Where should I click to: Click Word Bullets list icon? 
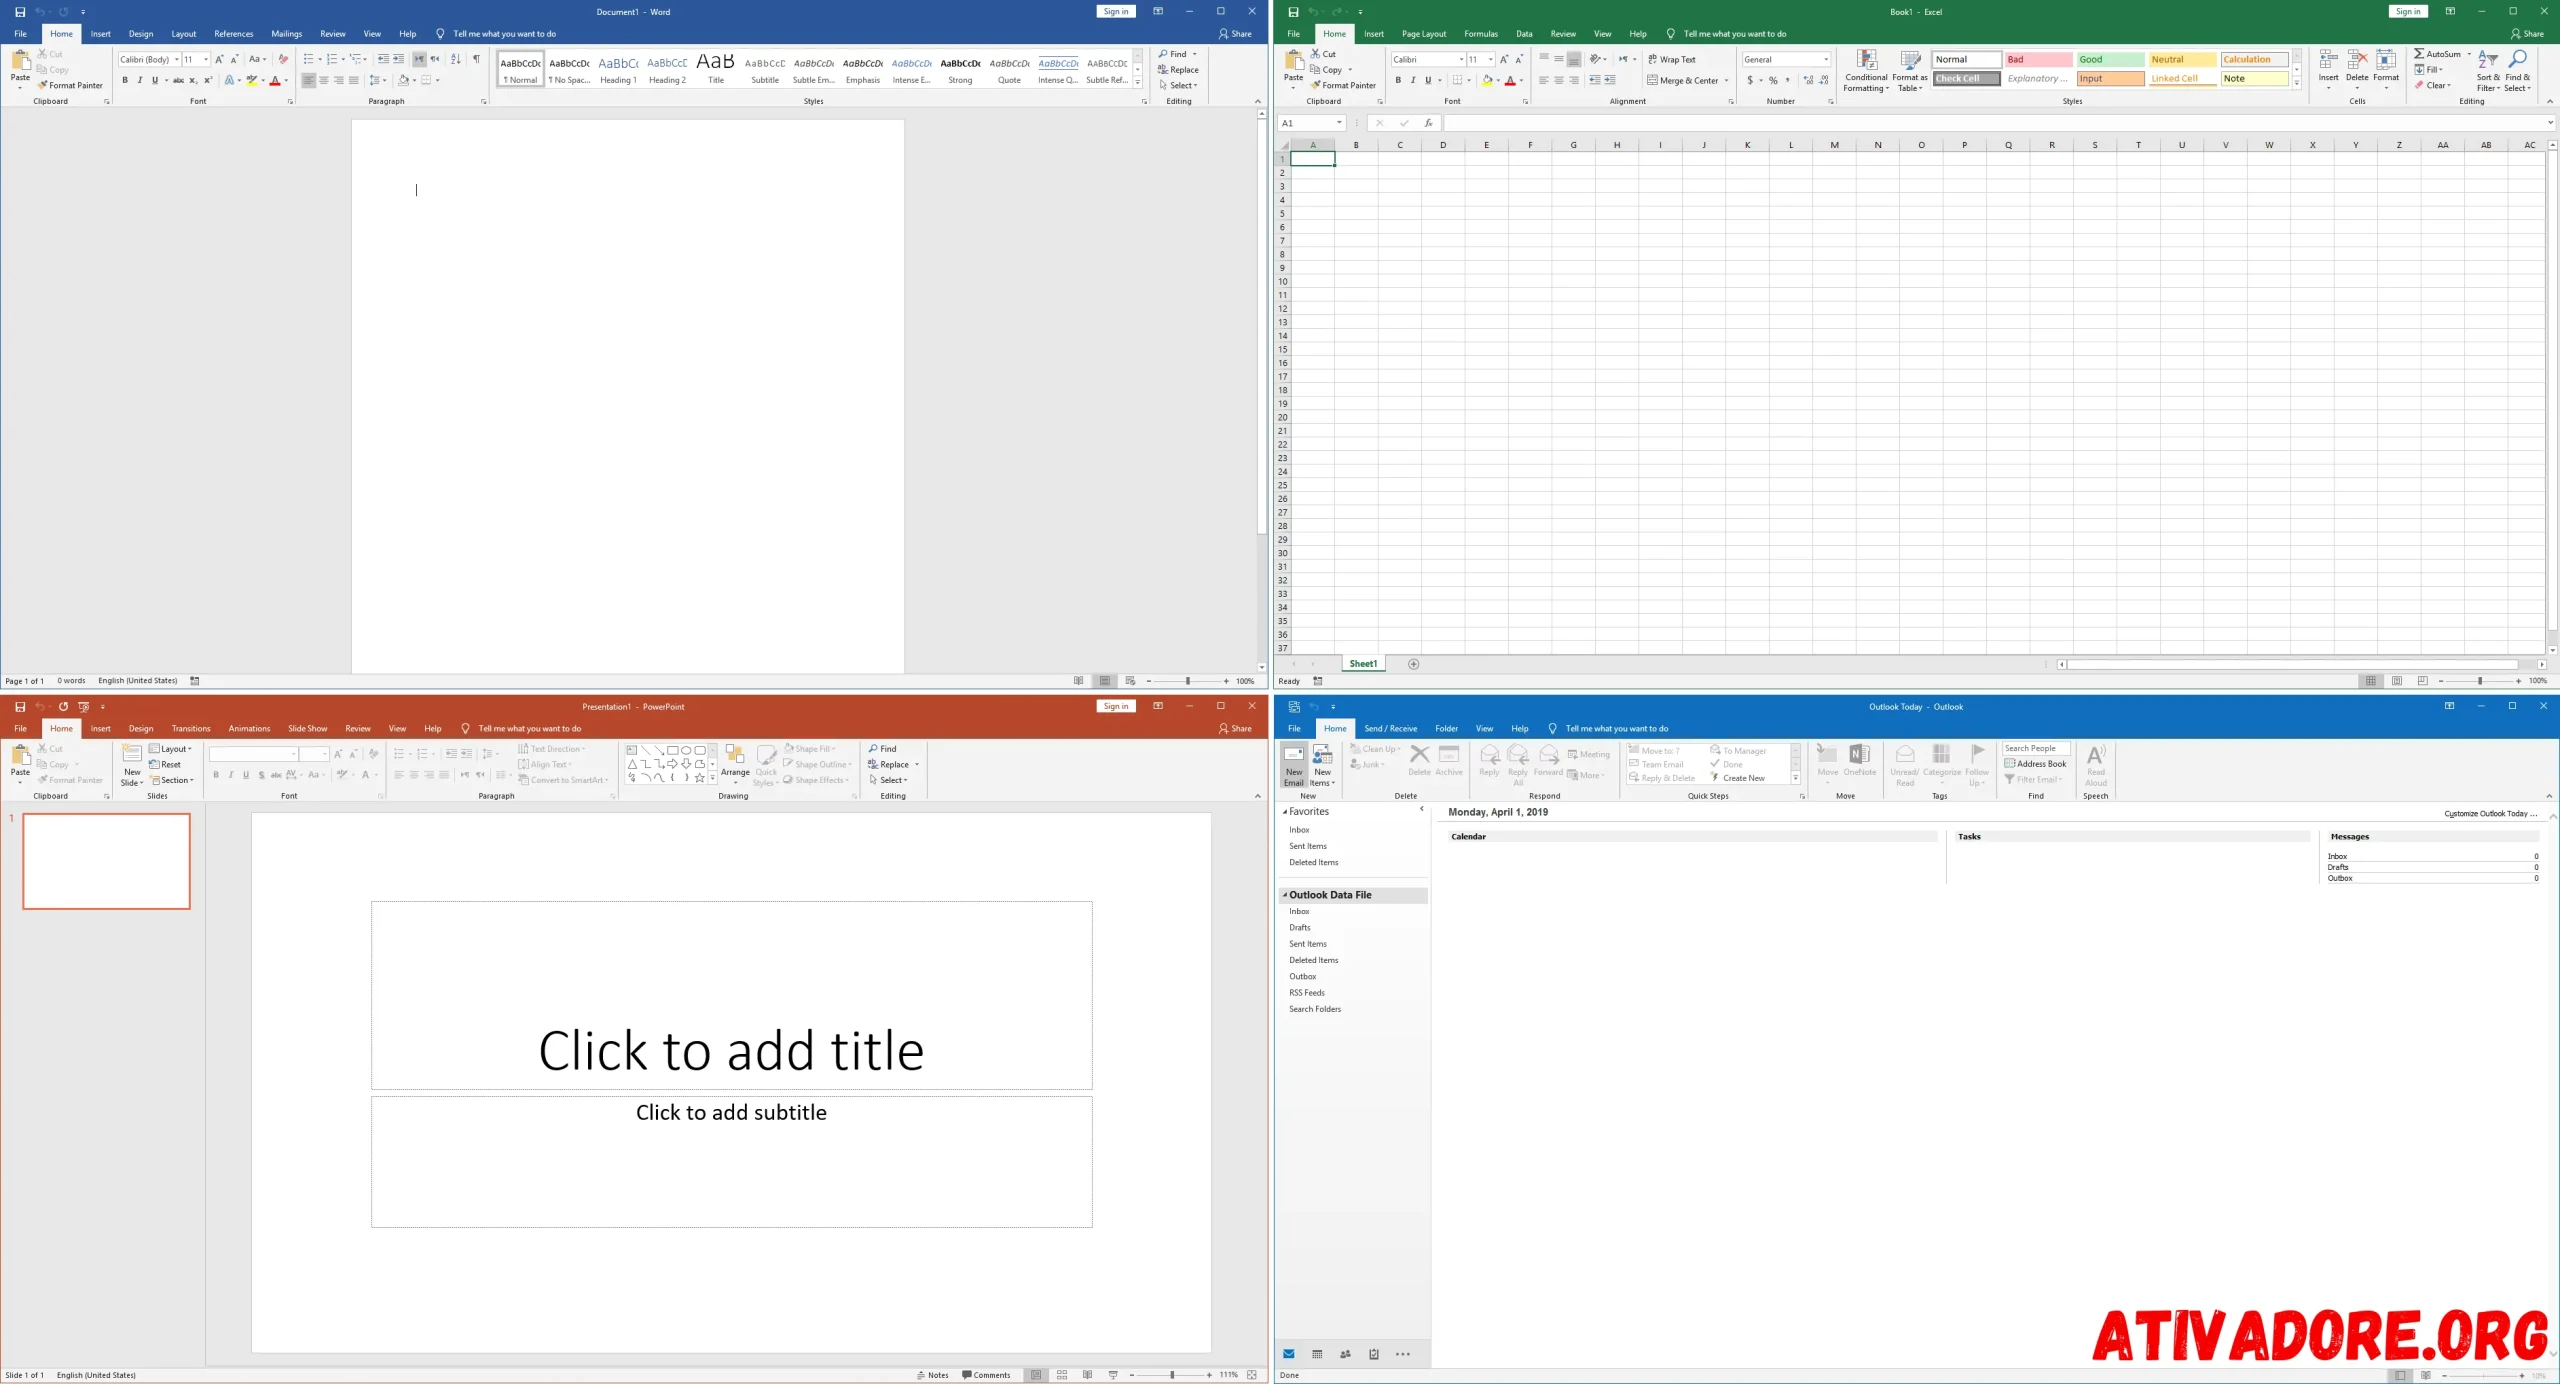coord(309,59)
